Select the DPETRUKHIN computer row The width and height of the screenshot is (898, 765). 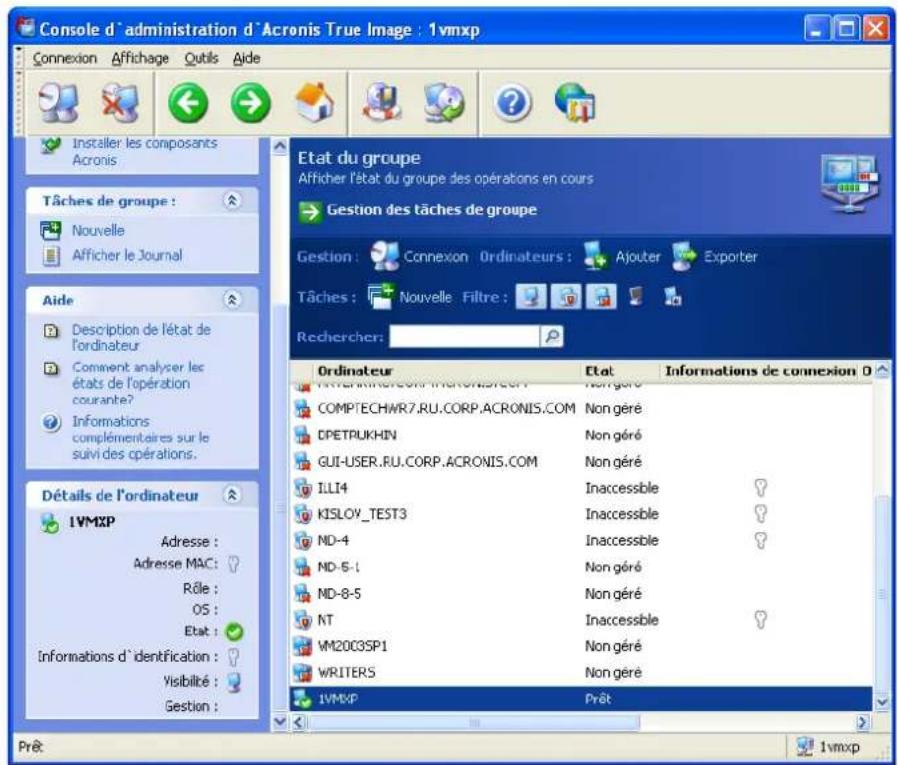(581, 435)
